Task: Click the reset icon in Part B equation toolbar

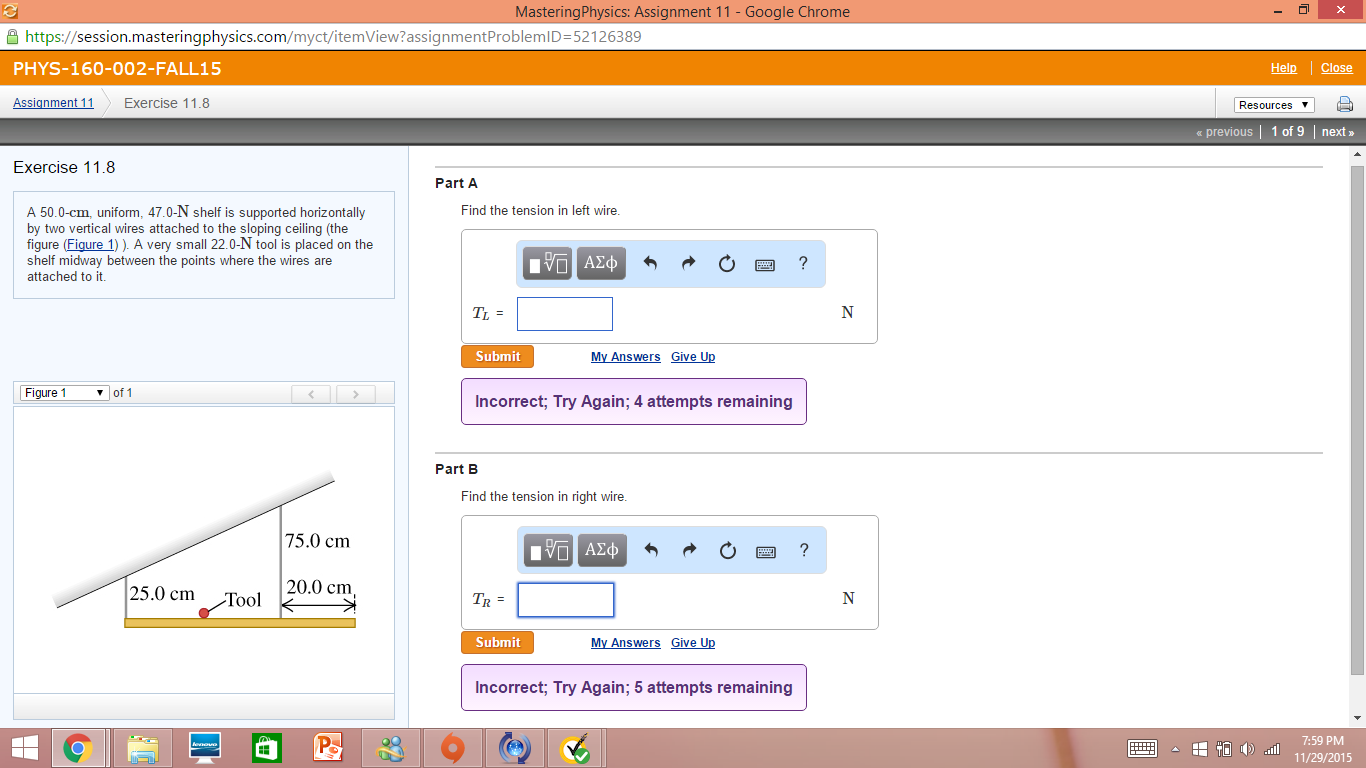Action: tap(727, 549)
